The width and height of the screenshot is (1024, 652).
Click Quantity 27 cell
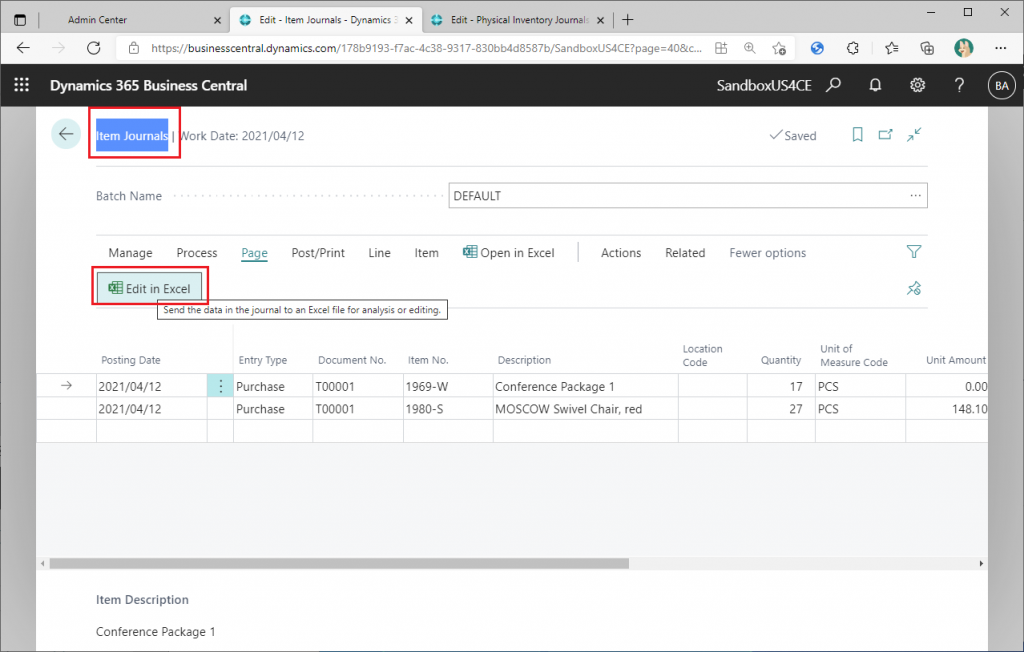(x=781, y=409)
